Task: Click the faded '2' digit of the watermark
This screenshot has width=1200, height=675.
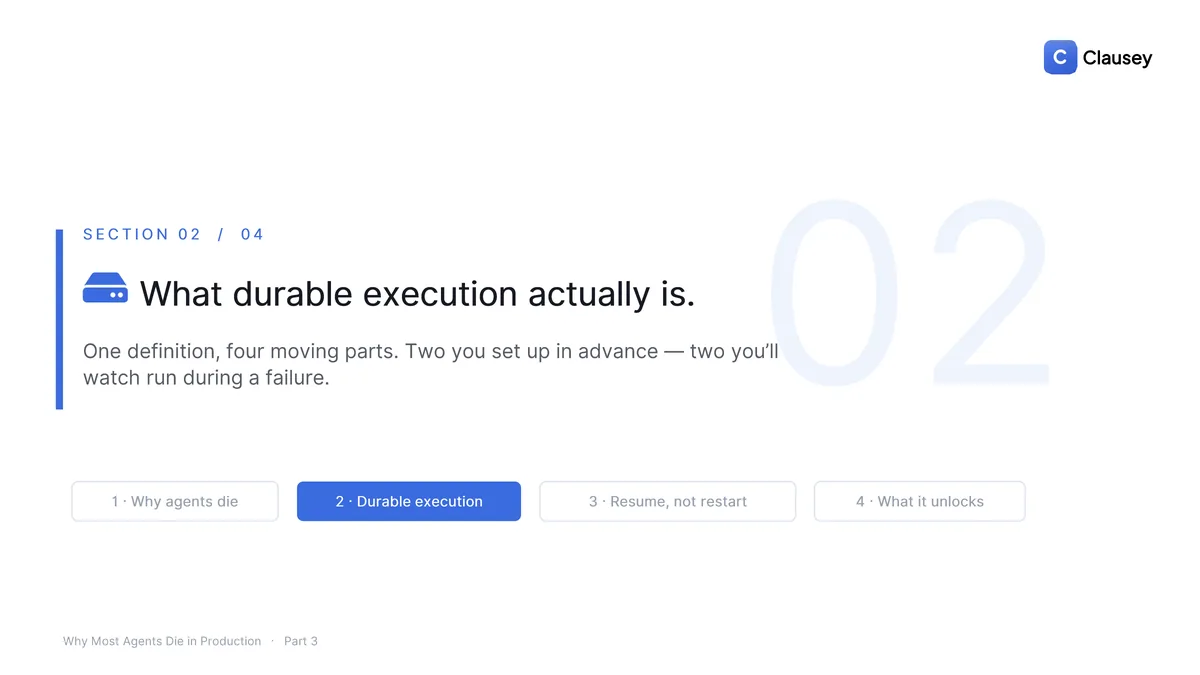Action: point(990,291)
